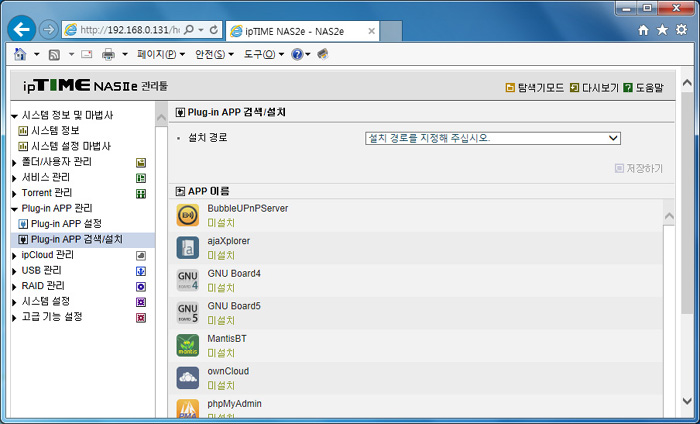
Task: Click the Print icon in the command bar
Action: 108,54
